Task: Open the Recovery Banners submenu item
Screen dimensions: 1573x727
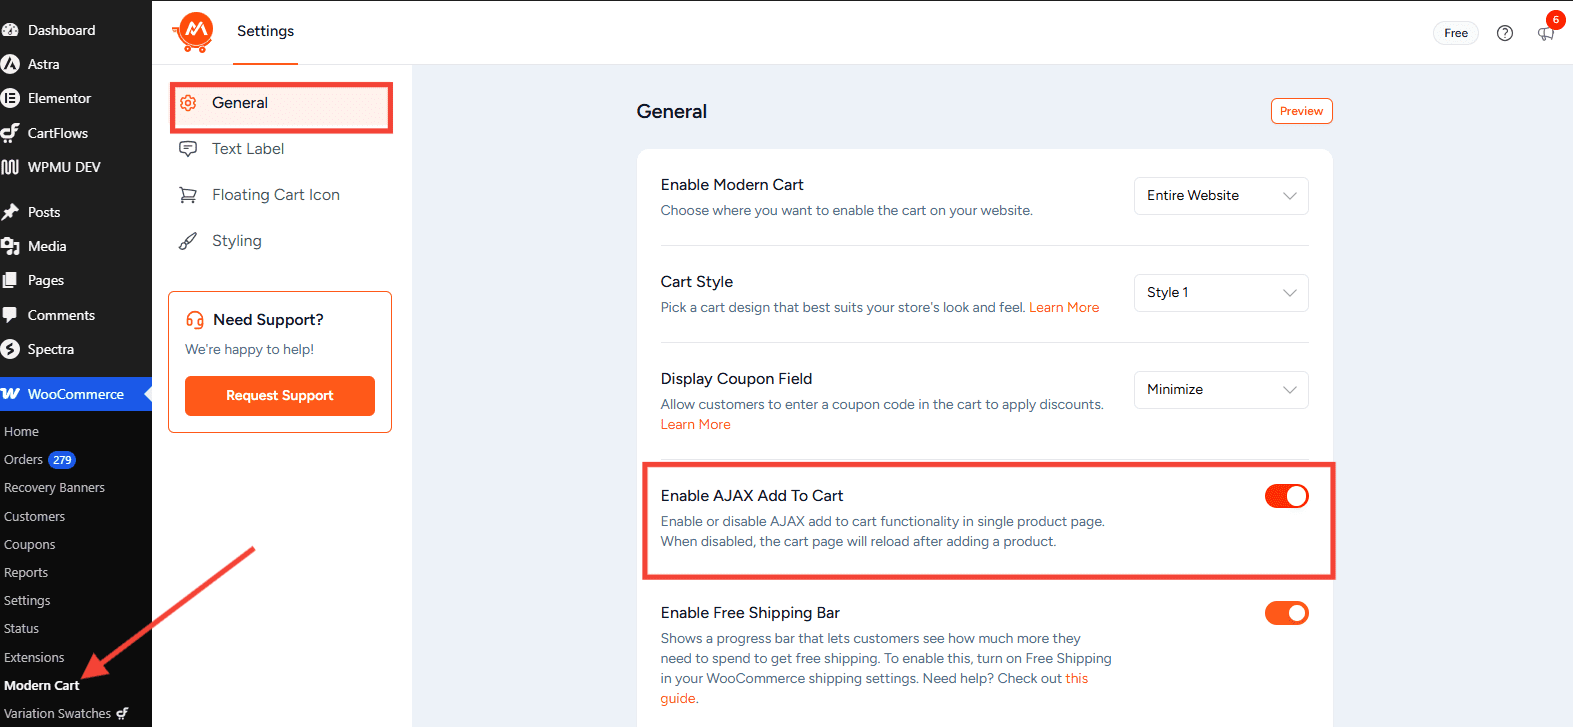Action: pyautogui.click(x=54, y=488)
